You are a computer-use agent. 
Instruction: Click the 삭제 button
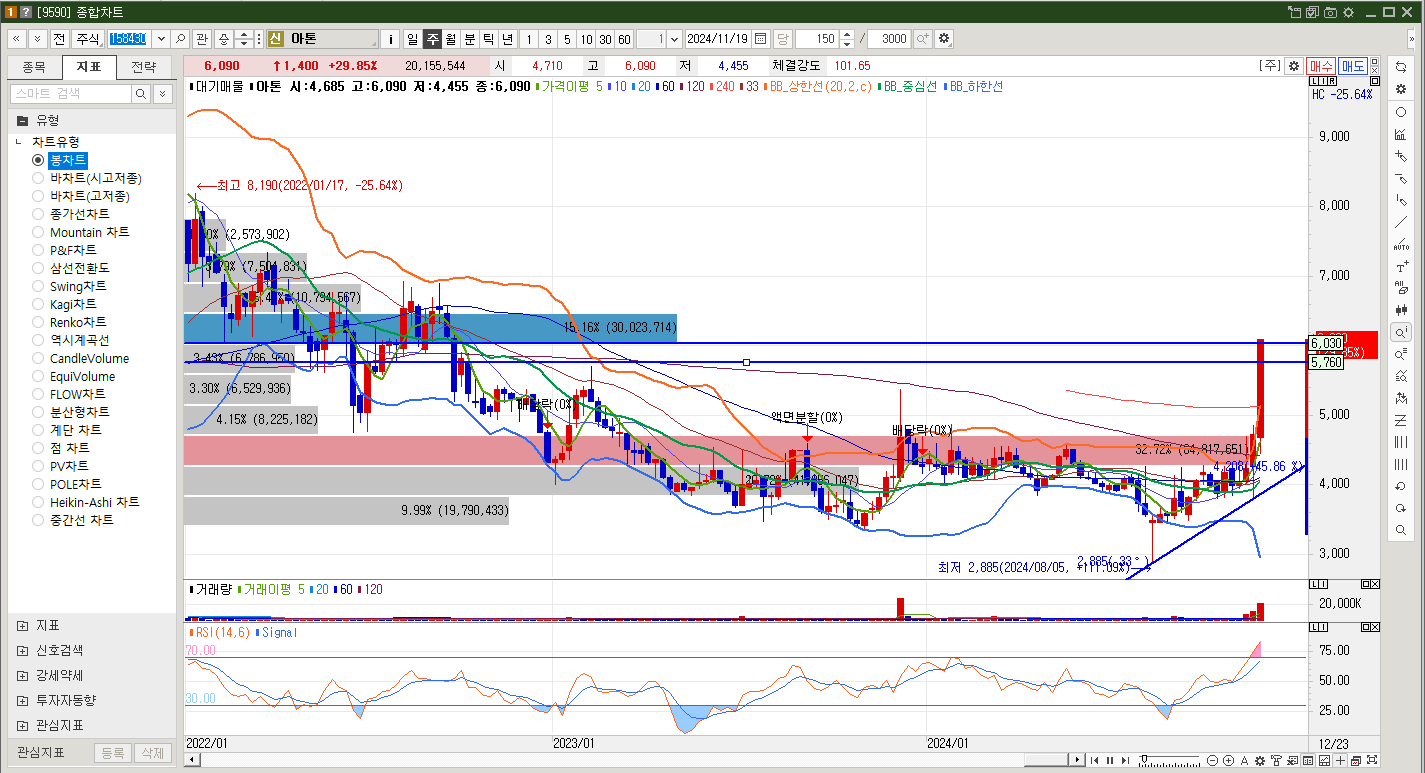click(152, 753)
